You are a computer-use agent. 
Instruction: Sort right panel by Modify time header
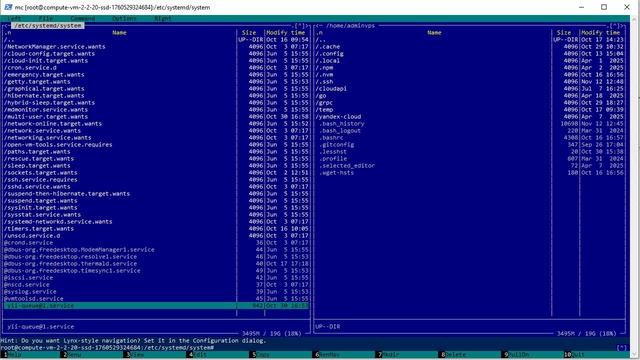tap(602, 33)
